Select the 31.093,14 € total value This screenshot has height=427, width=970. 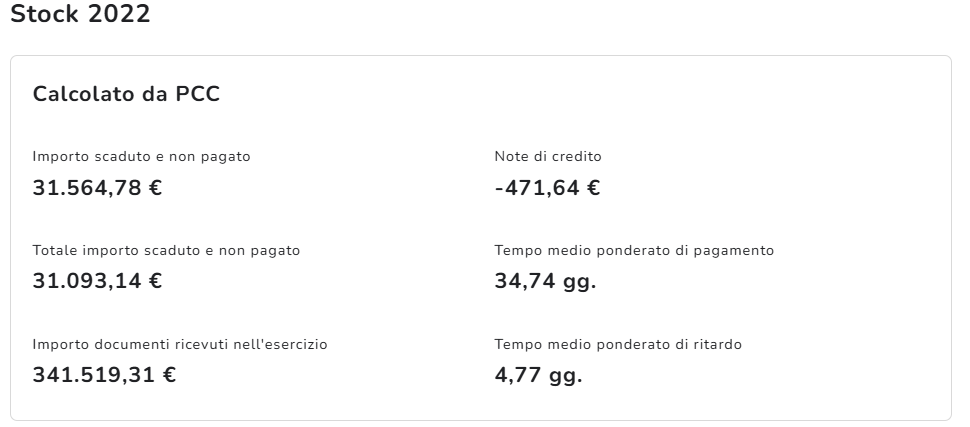[97, 281]
